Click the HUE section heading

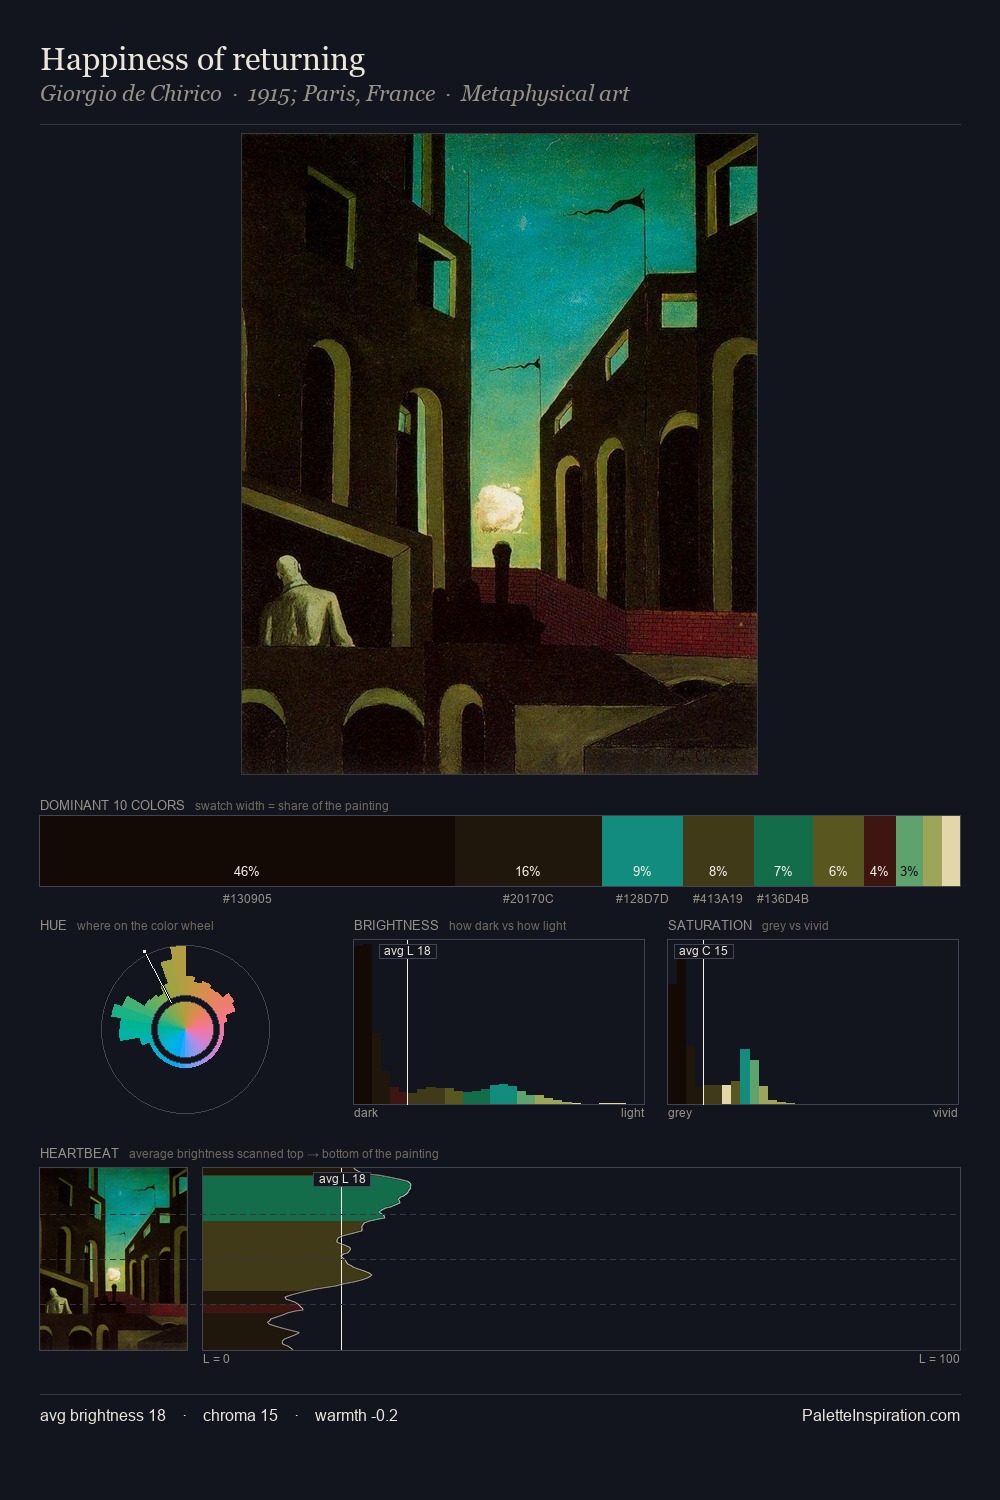[53, 925]
